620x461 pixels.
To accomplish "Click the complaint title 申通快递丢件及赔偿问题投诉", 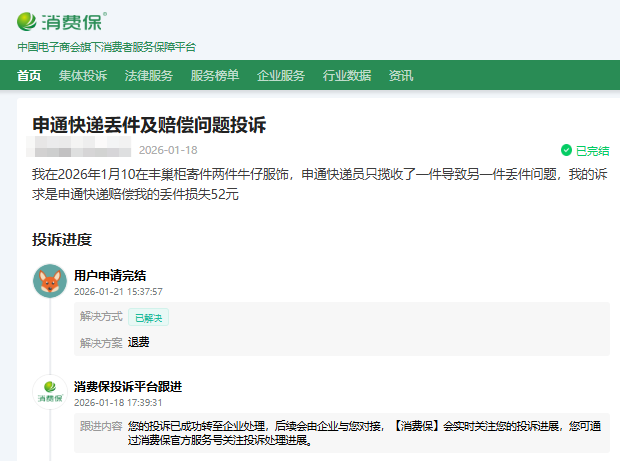I will 149,125.
